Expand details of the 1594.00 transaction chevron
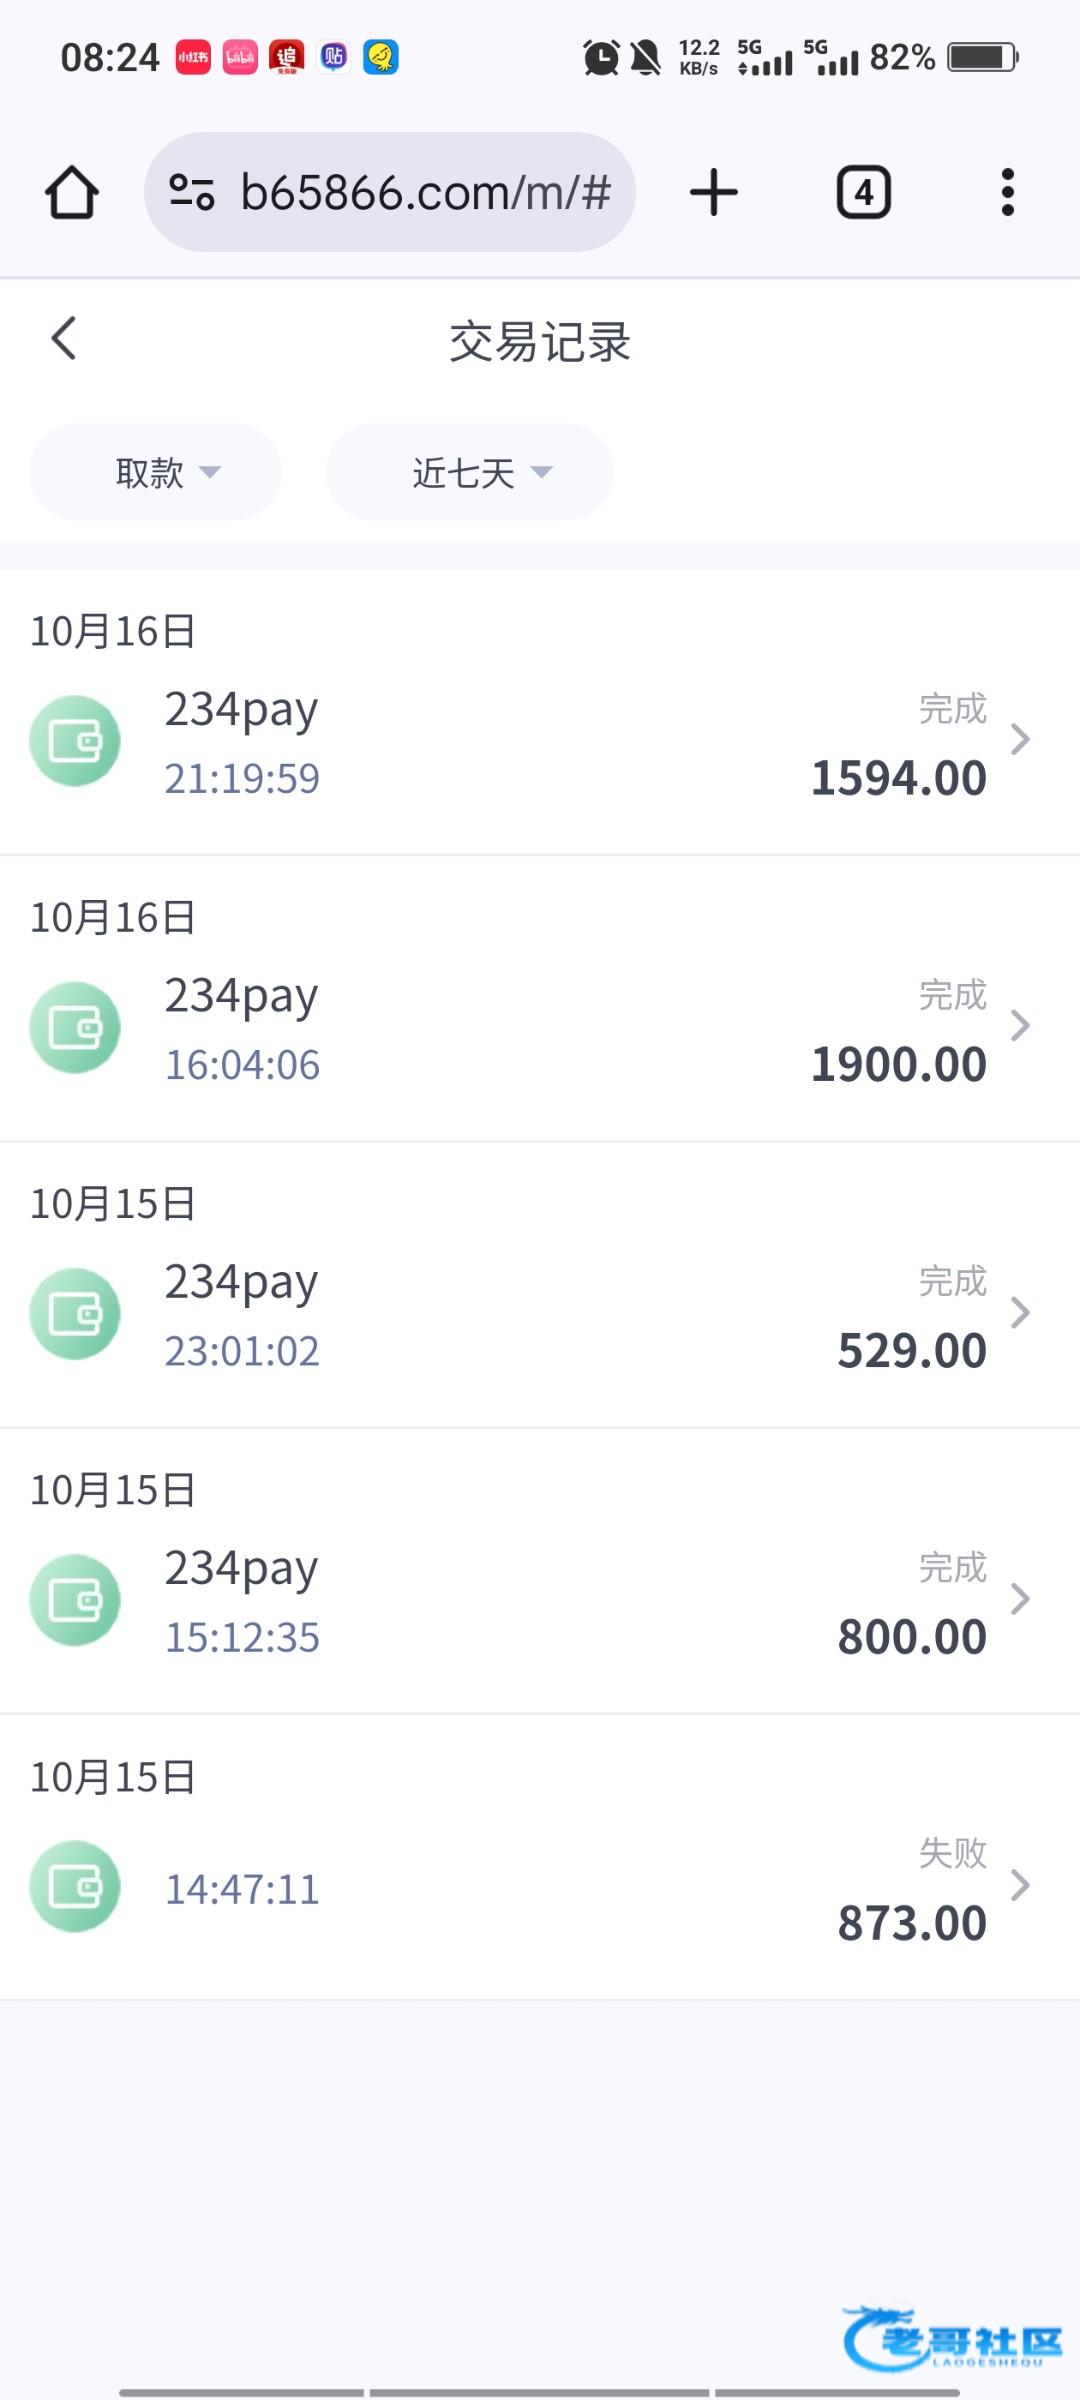This screenshot has height=2400, width=1080. click(1020, 740)
